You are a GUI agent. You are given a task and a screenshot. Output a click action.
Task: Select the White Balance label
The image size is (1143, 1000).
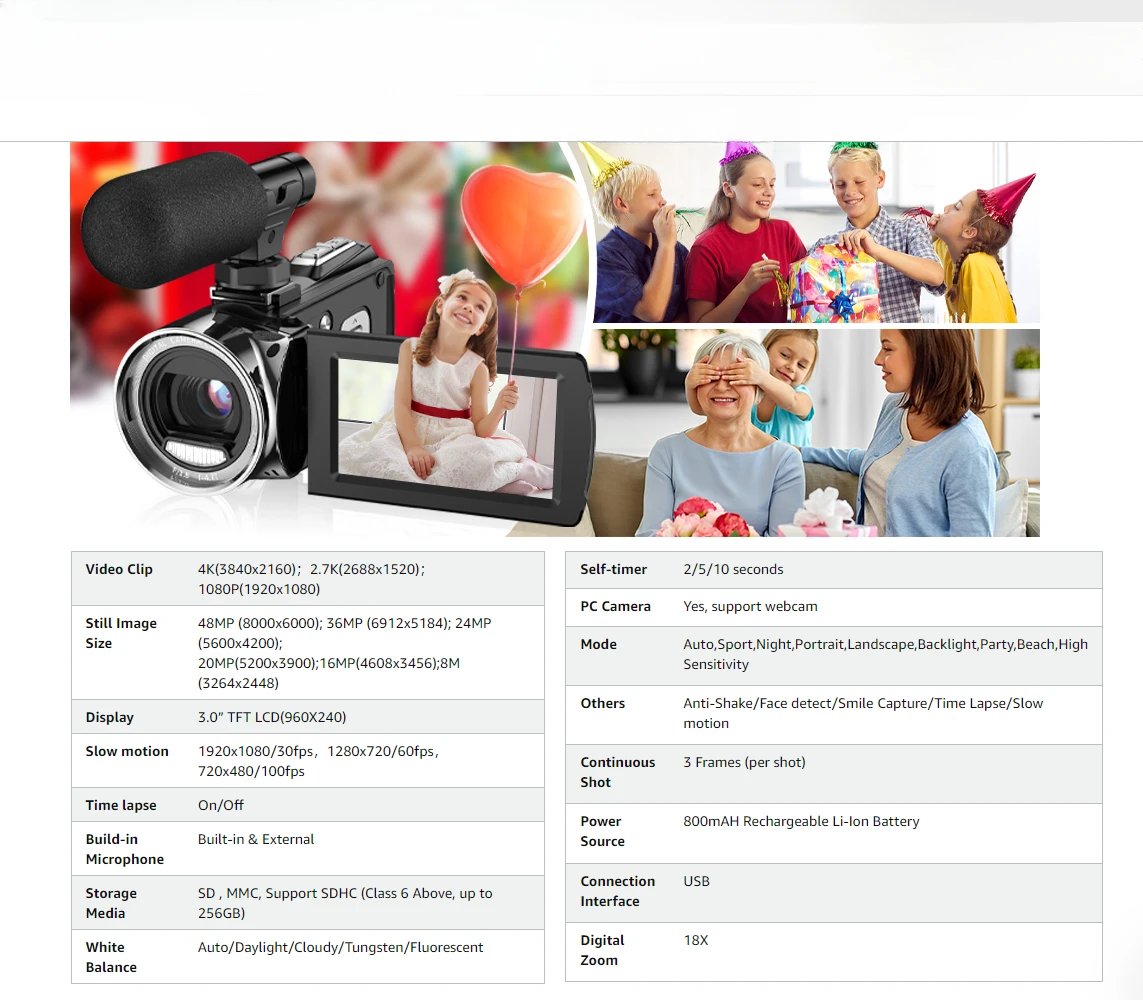110,957
